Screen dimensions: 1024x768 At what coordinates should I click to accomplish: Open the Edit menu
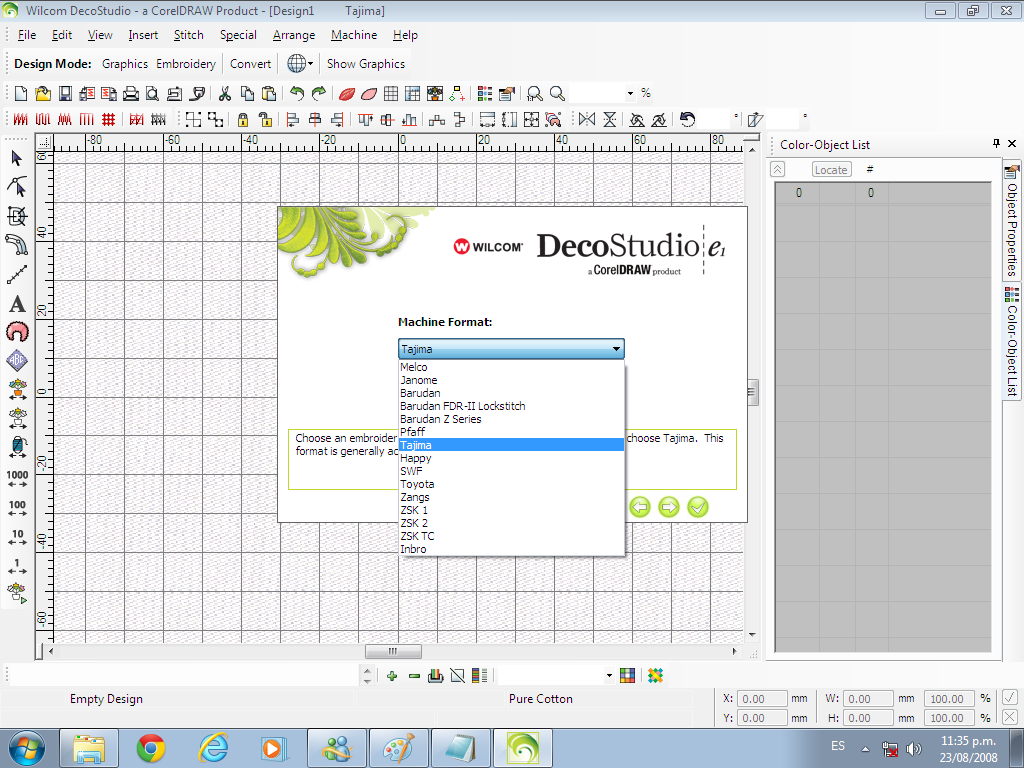(x=62, y=35)
